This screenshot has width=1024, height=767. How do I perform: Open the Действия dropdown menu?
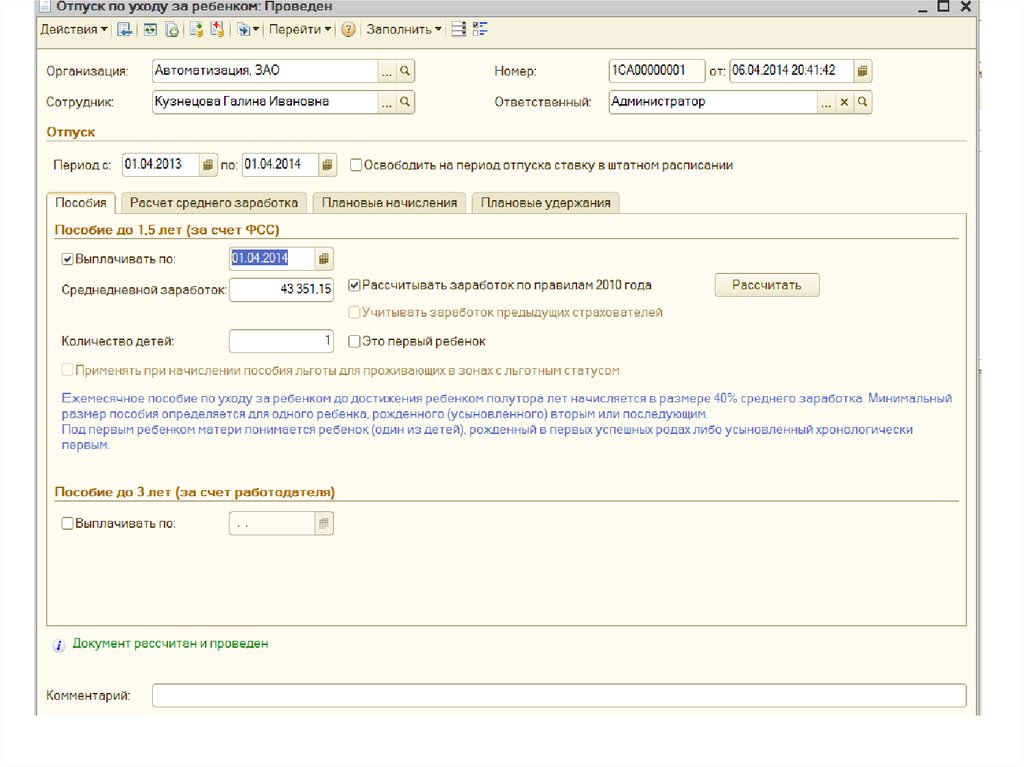74,29
